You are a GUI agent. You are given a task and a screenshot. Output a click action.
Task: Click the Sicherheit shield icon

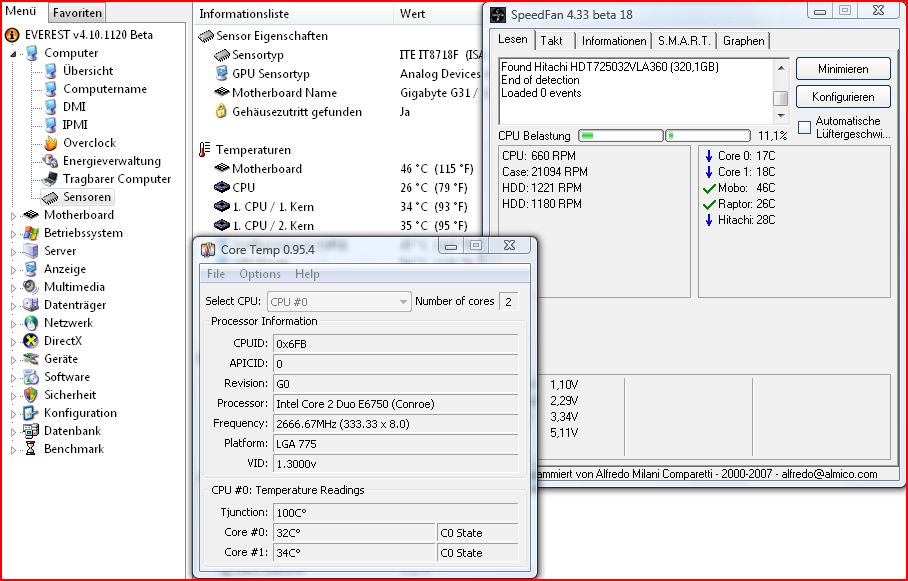(31, 395)
